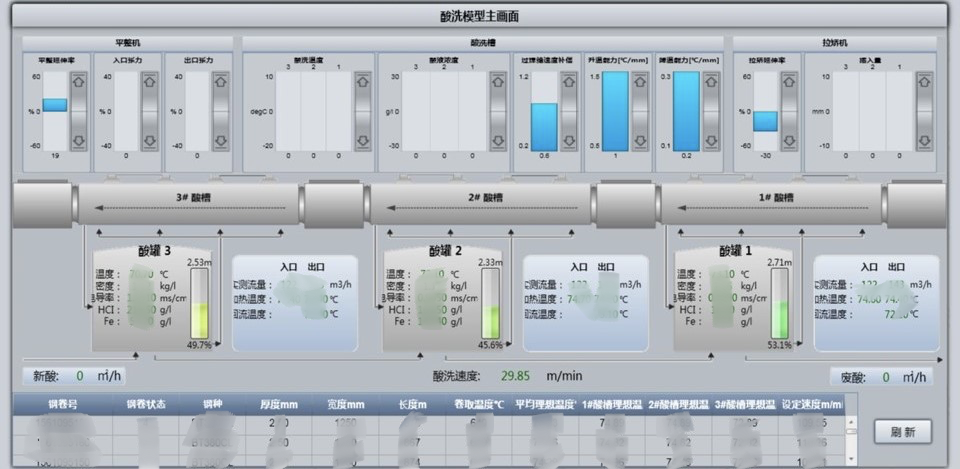Lower 拉矫延伸率 with its down arrow
The width and height of the screenshot is (960, 469).
(x=789, y=141)
